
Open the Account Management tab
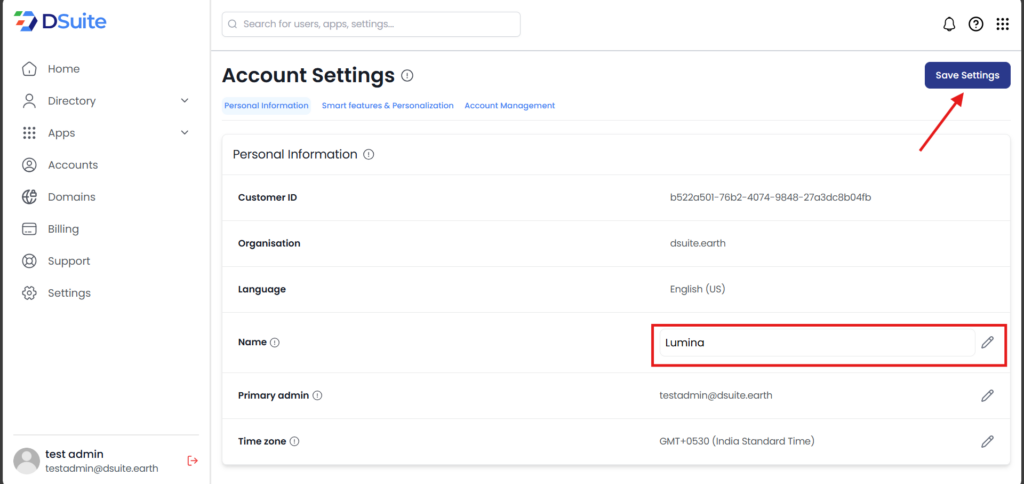point(509,105)
